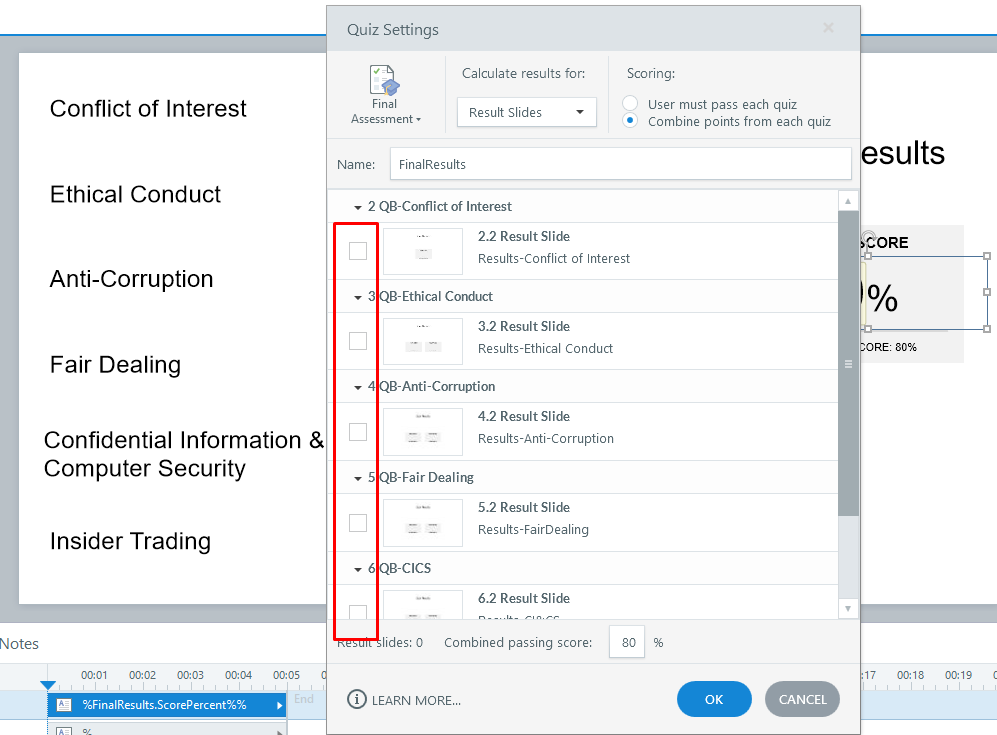The image size is (997, 735).
Task: Collapse the 6 QB-CICS group
Action: (x=358, y=569)
